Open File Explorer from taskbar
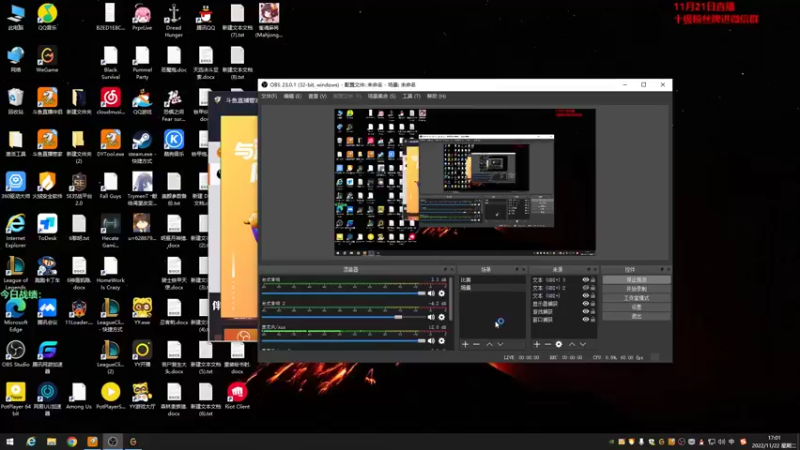800x450 pixels. coord(52,442)
